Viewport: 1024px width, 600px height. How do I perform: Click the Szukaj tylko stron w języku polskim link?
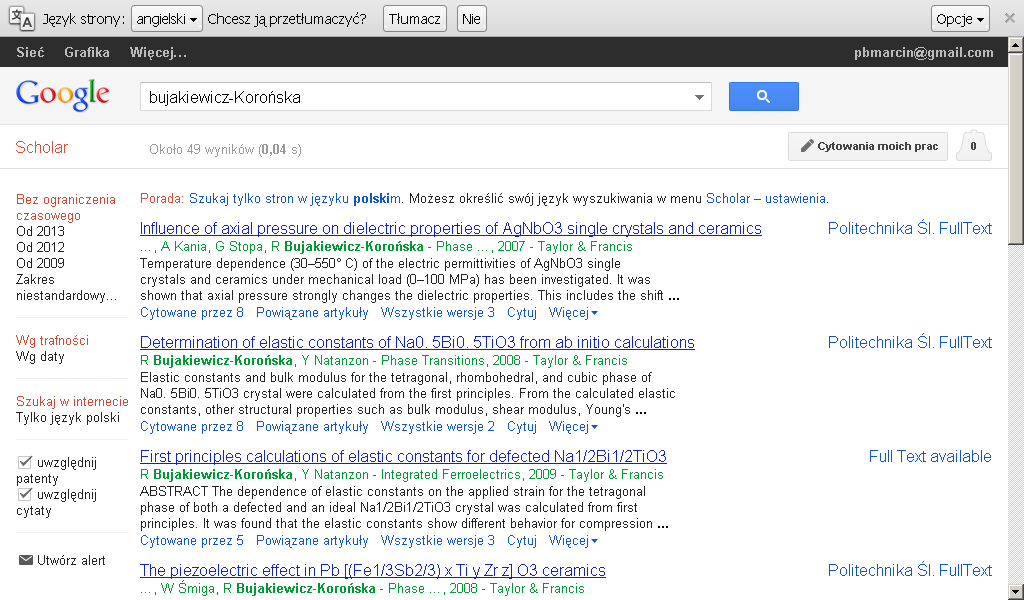click(296, 198)
